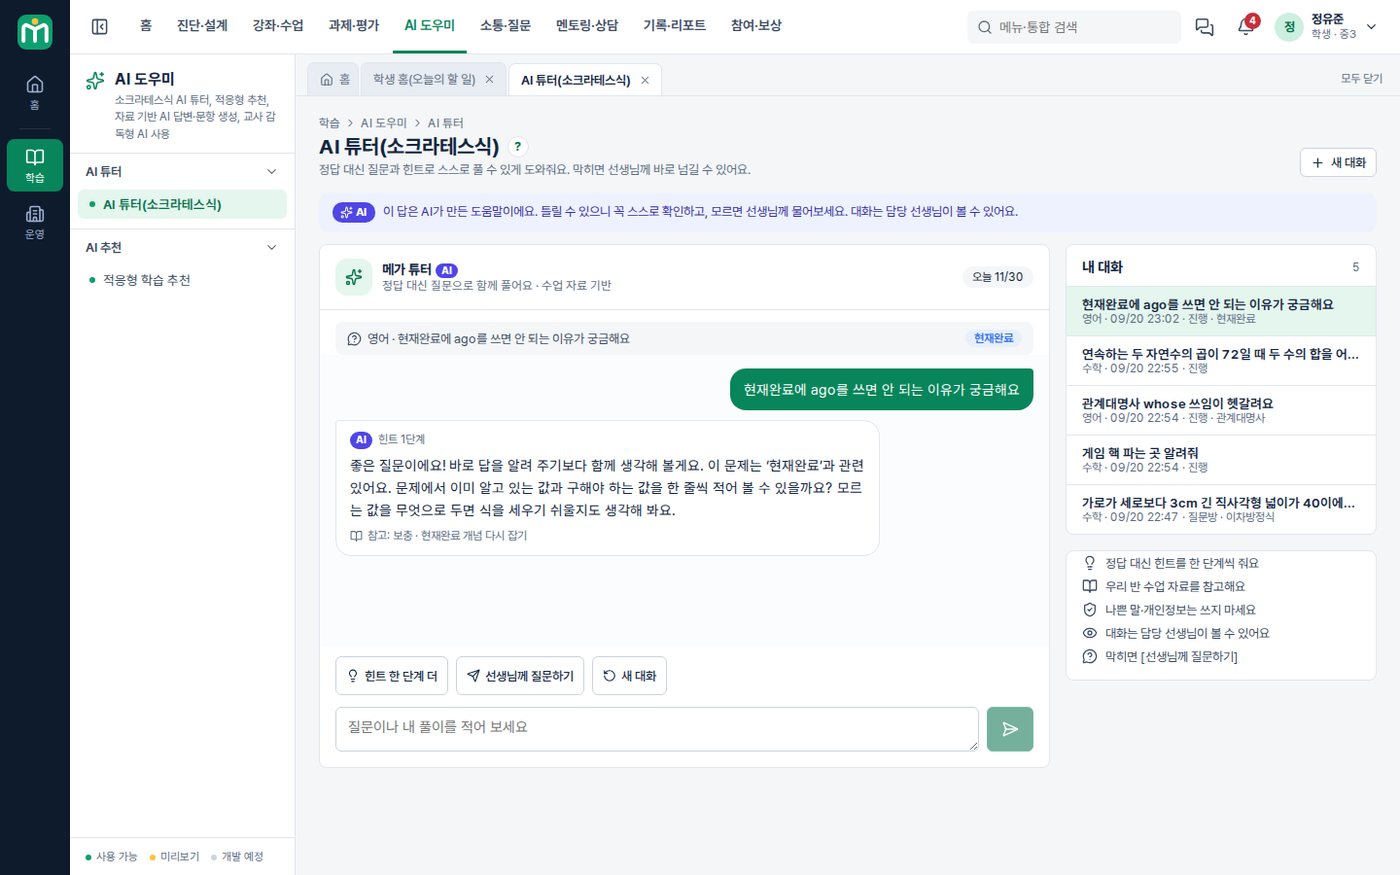Click the eye icon in tips list
This screenshot has height=875, width=1400.
tap(1090, 633)
